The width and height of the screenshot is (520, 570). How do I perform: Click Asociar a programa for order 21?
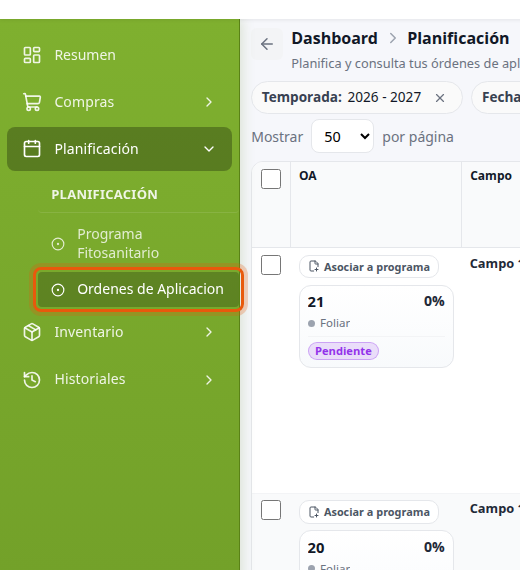(x=369, y=267)
